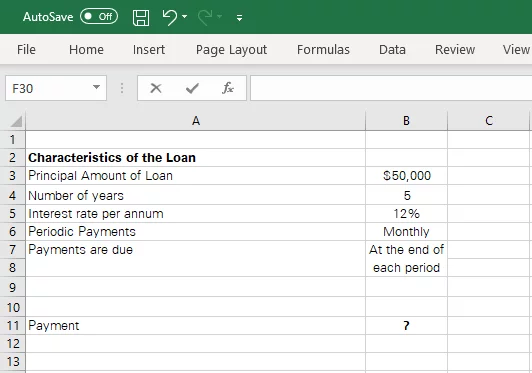This screenshot has height=373, width=532.
Task: Click the Insert Function fx icon
Action: (x=228, y=88)
